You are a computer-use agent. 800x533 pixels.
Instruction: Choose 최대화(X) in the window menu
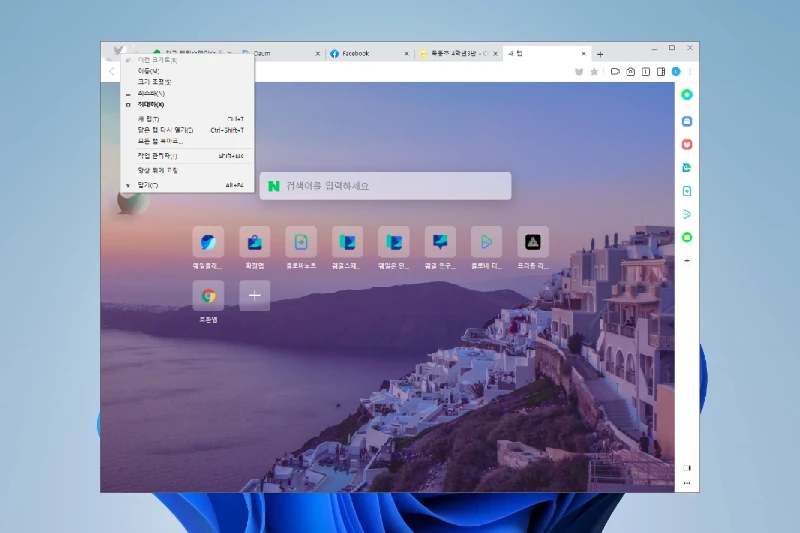tap(187, 105)
